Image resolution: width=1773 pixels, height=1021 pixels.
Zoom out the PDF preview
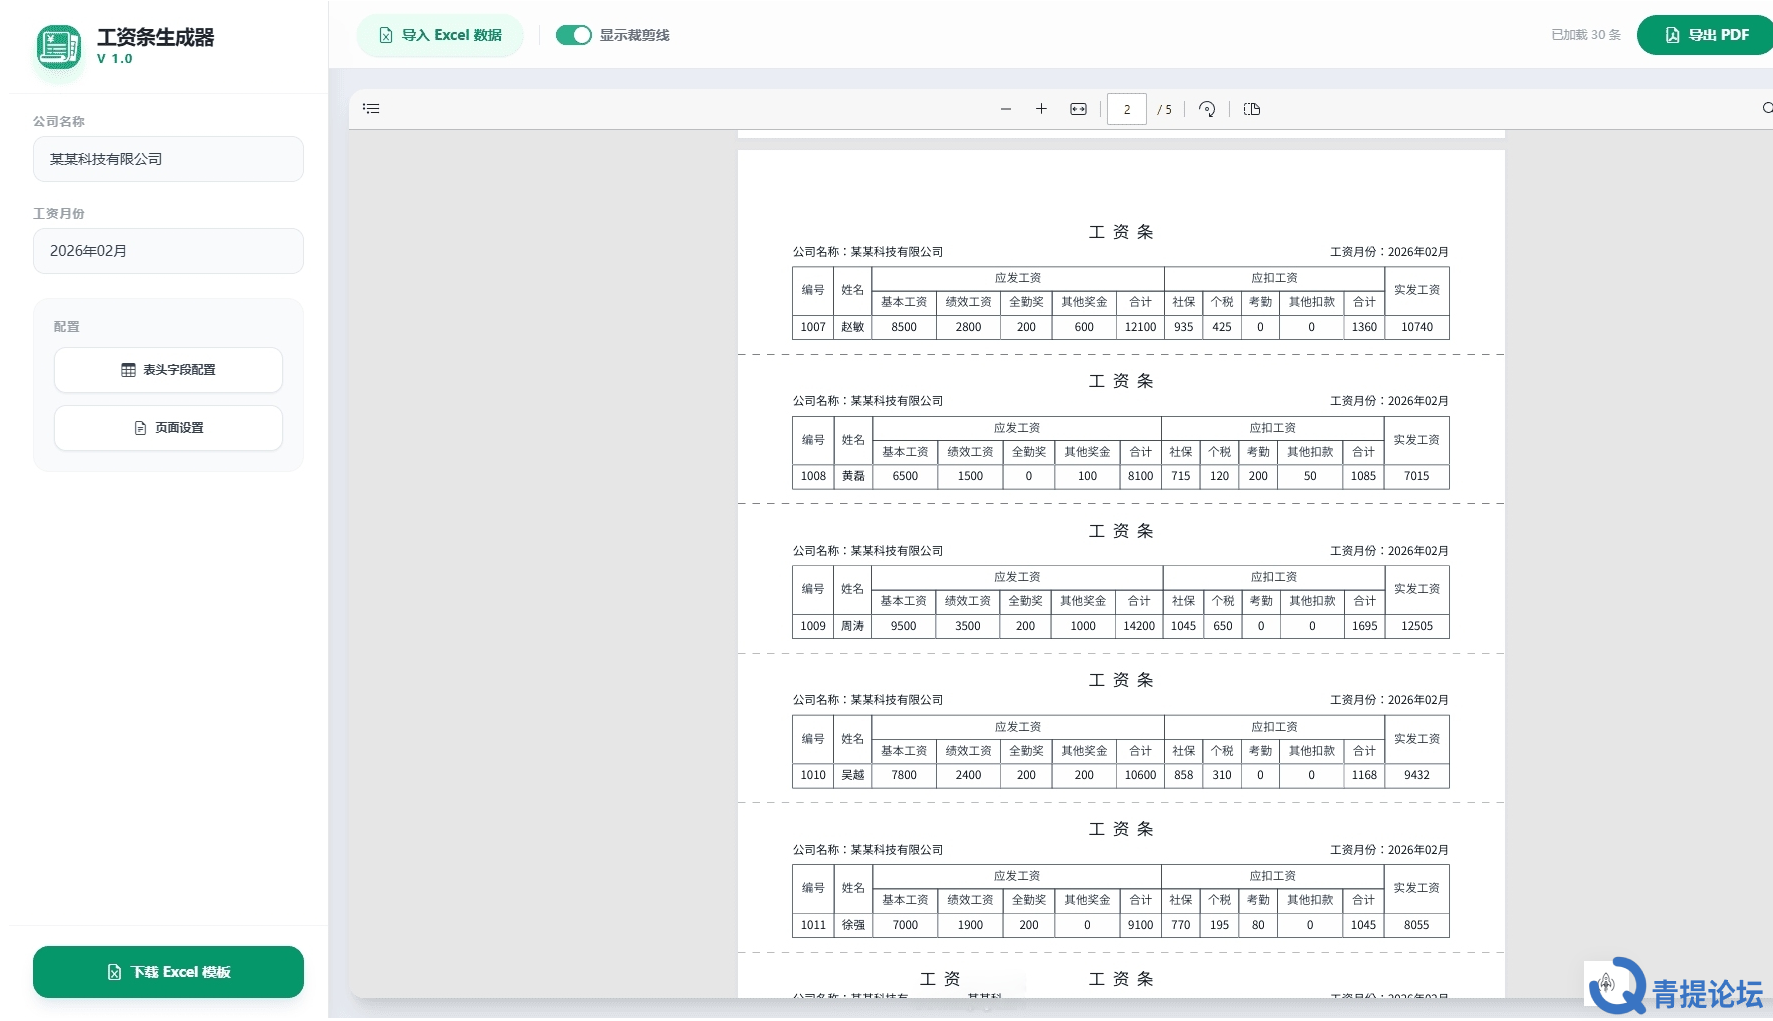coord(1005,109)
